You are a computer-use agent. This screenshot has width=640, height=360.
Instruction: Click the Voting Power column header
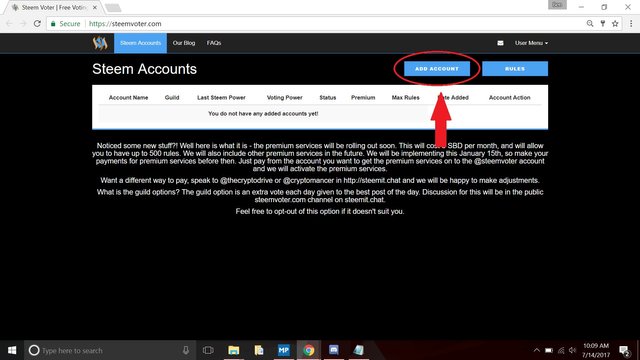pyautogui.click(x=284, y=98)
